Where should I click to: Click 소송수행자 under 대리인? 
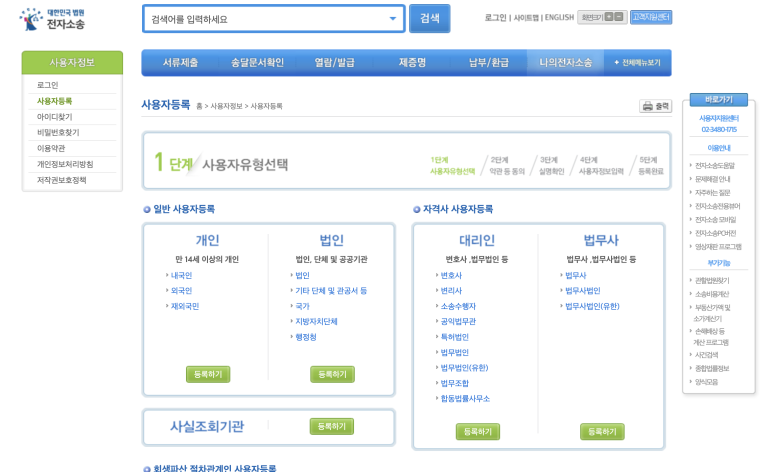[458, 306]
